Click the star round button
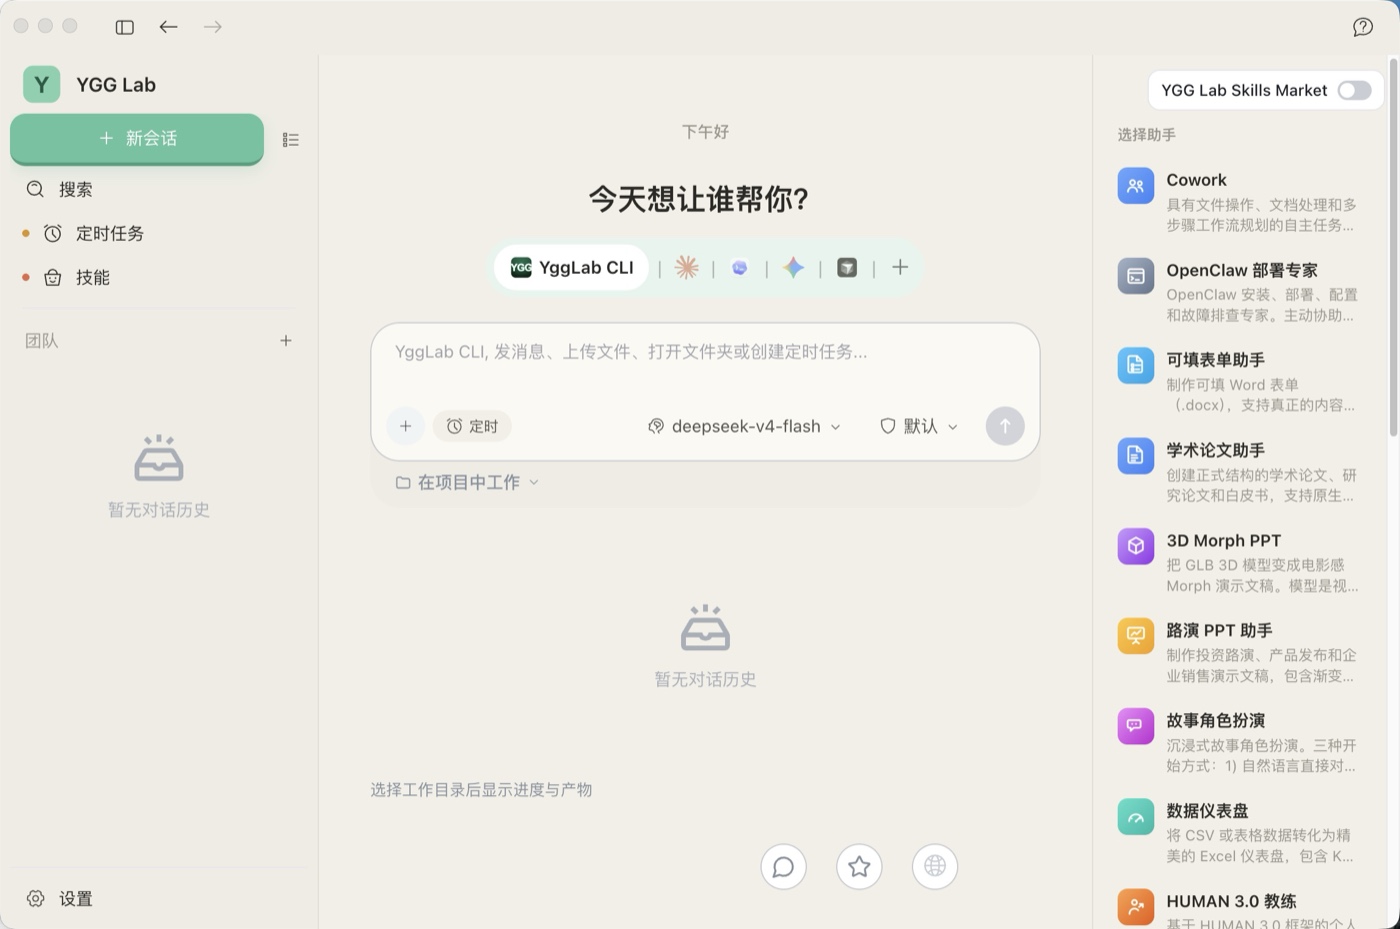 click(x=859, y=866)
